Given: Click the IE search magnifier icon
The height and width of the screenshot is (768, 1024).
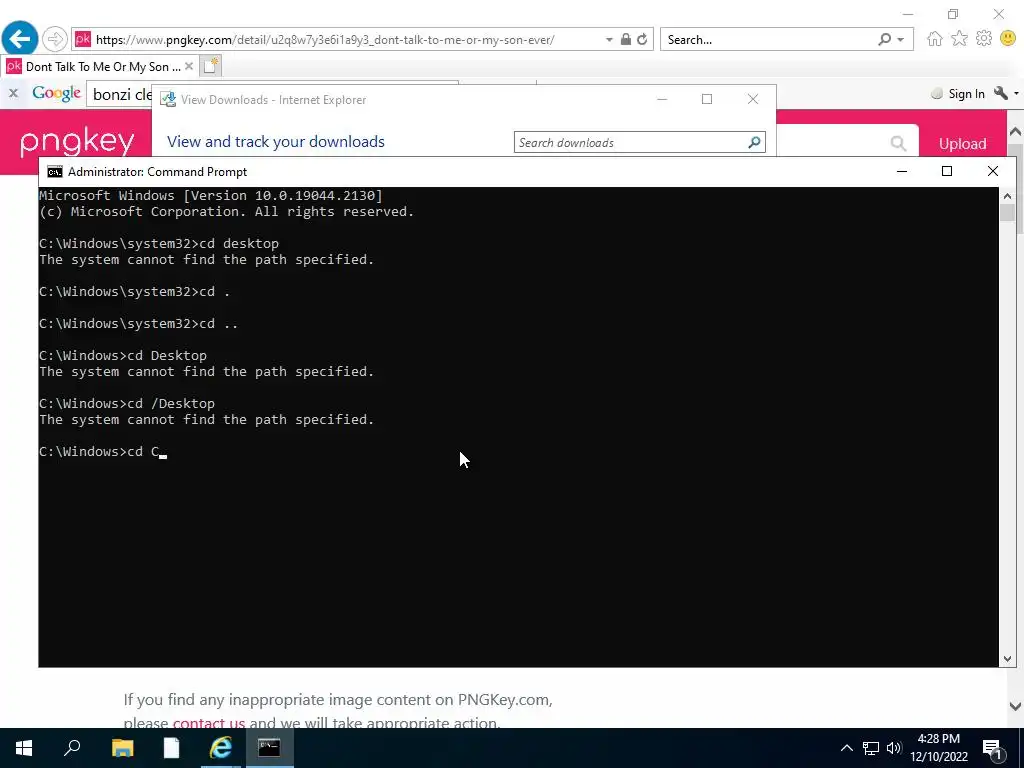Looking at the screenshot, I should point(884,39).
